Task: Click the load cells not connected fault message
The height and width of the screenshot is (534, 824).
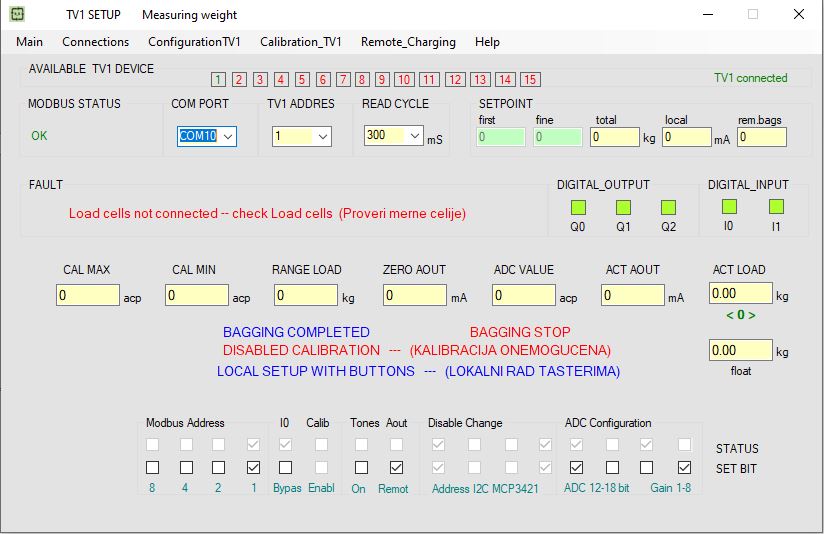Action: pyautogui.click(x=267, y=213)
